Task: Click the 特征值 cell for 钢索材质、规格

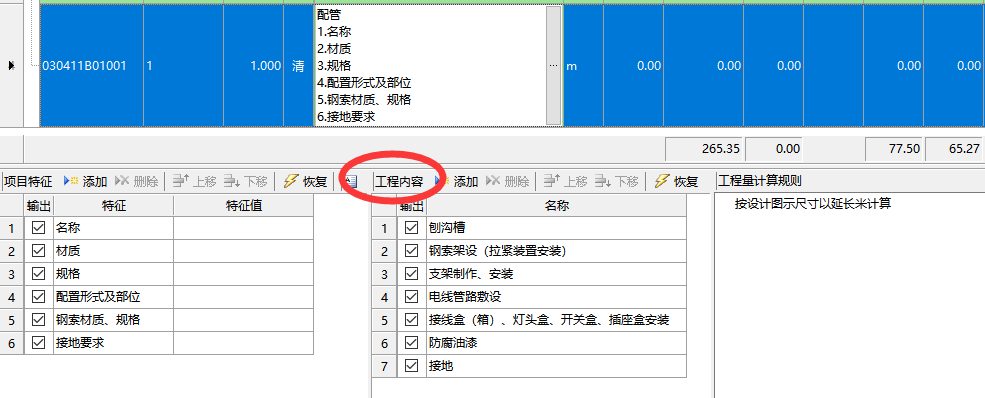Action: click(243, 320)
